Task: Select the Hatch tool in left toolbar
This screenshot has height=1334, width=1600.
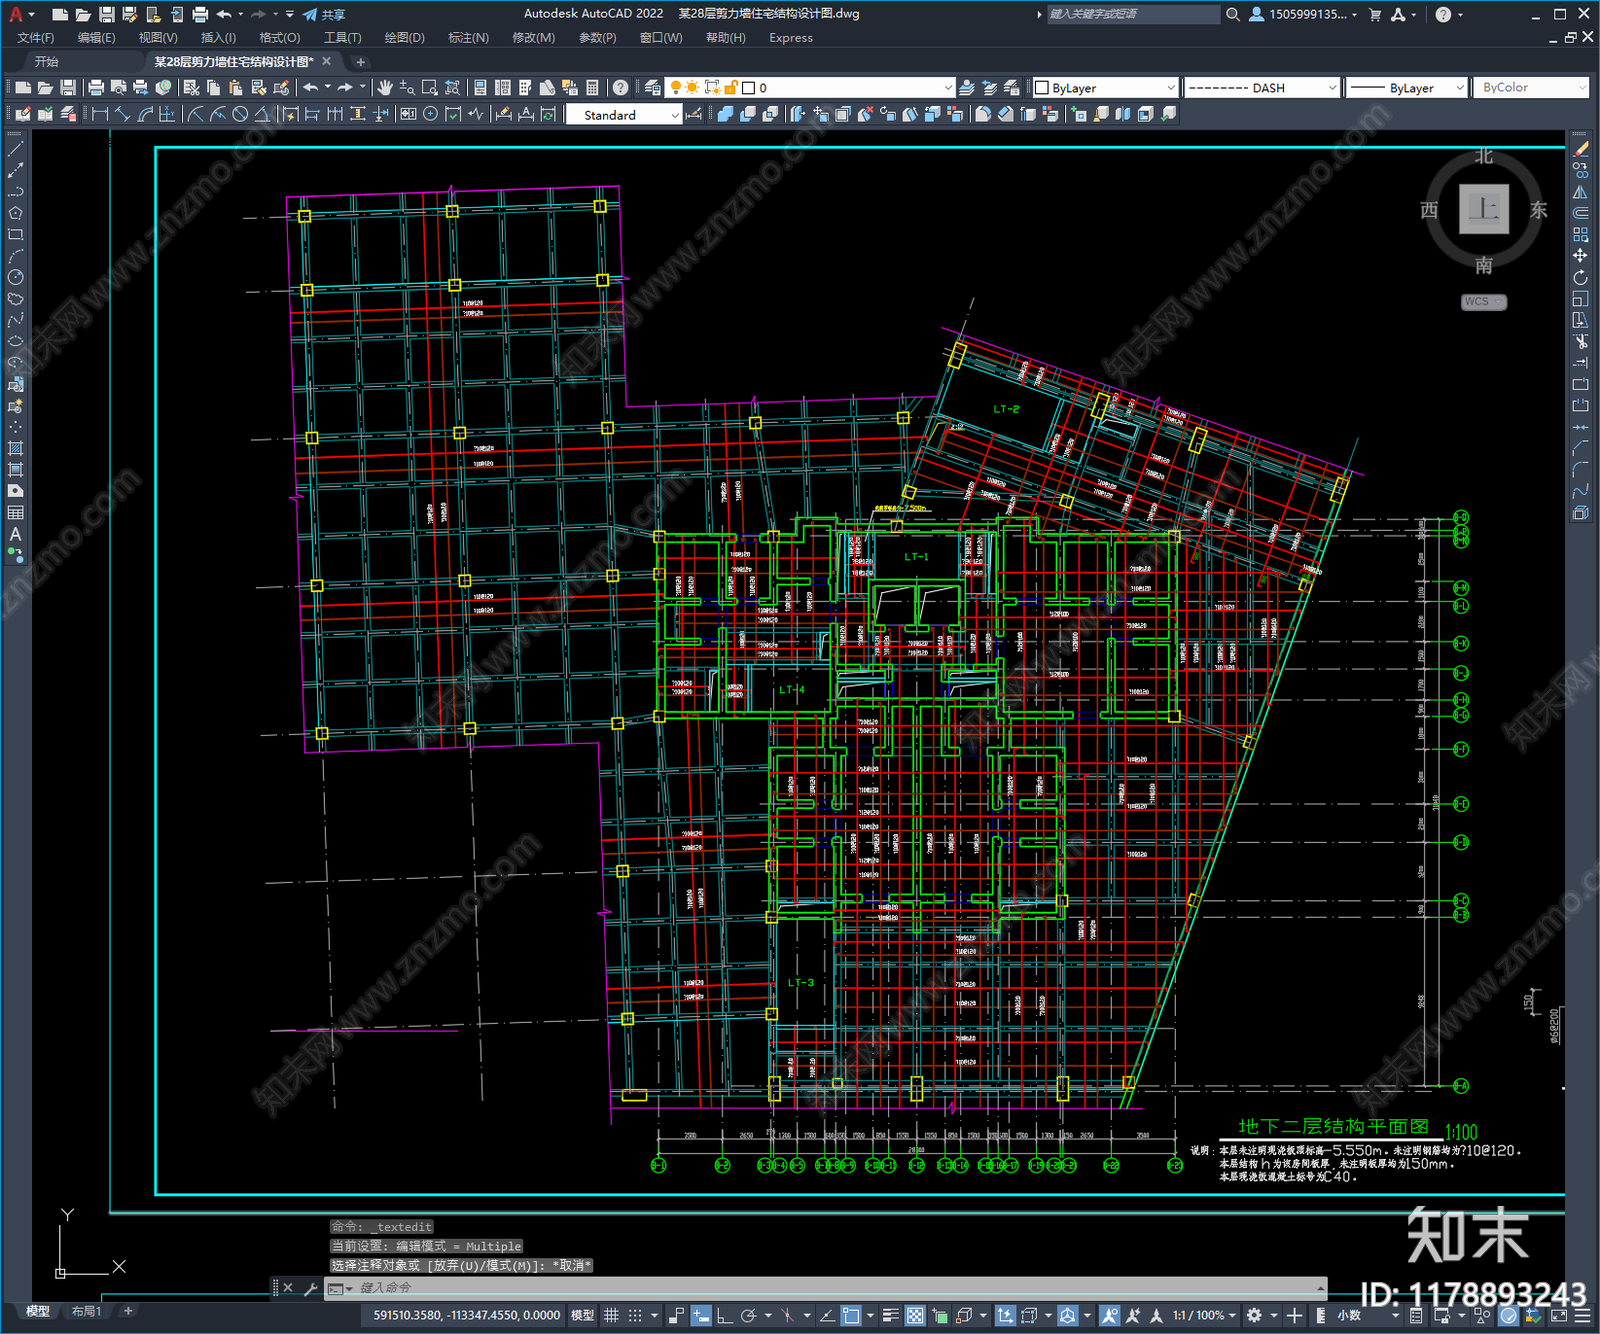Action: coord(15,448)
